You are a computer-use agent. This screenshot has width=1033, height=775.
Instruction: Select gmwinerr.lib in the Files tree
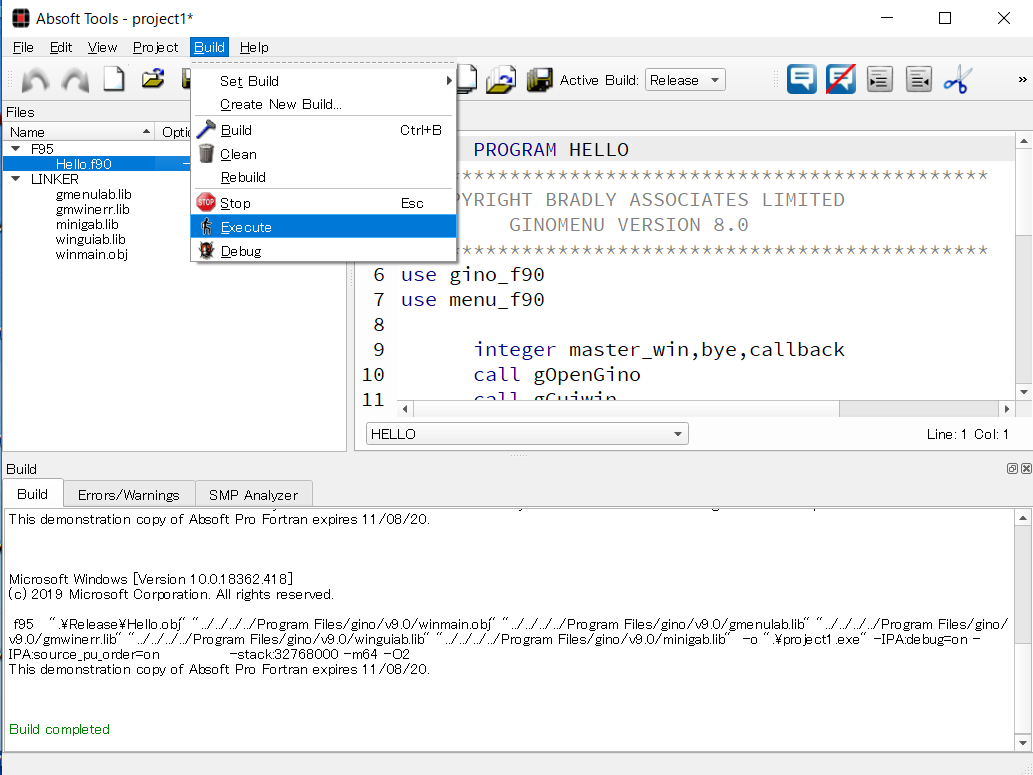click(93, 210)
